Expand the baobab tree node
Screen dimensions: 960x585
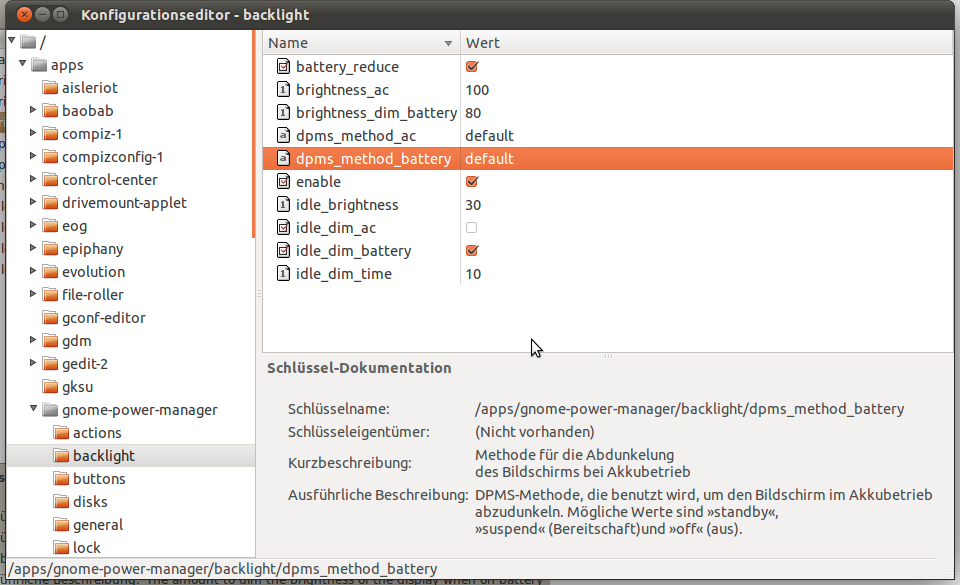click(33, 110)
